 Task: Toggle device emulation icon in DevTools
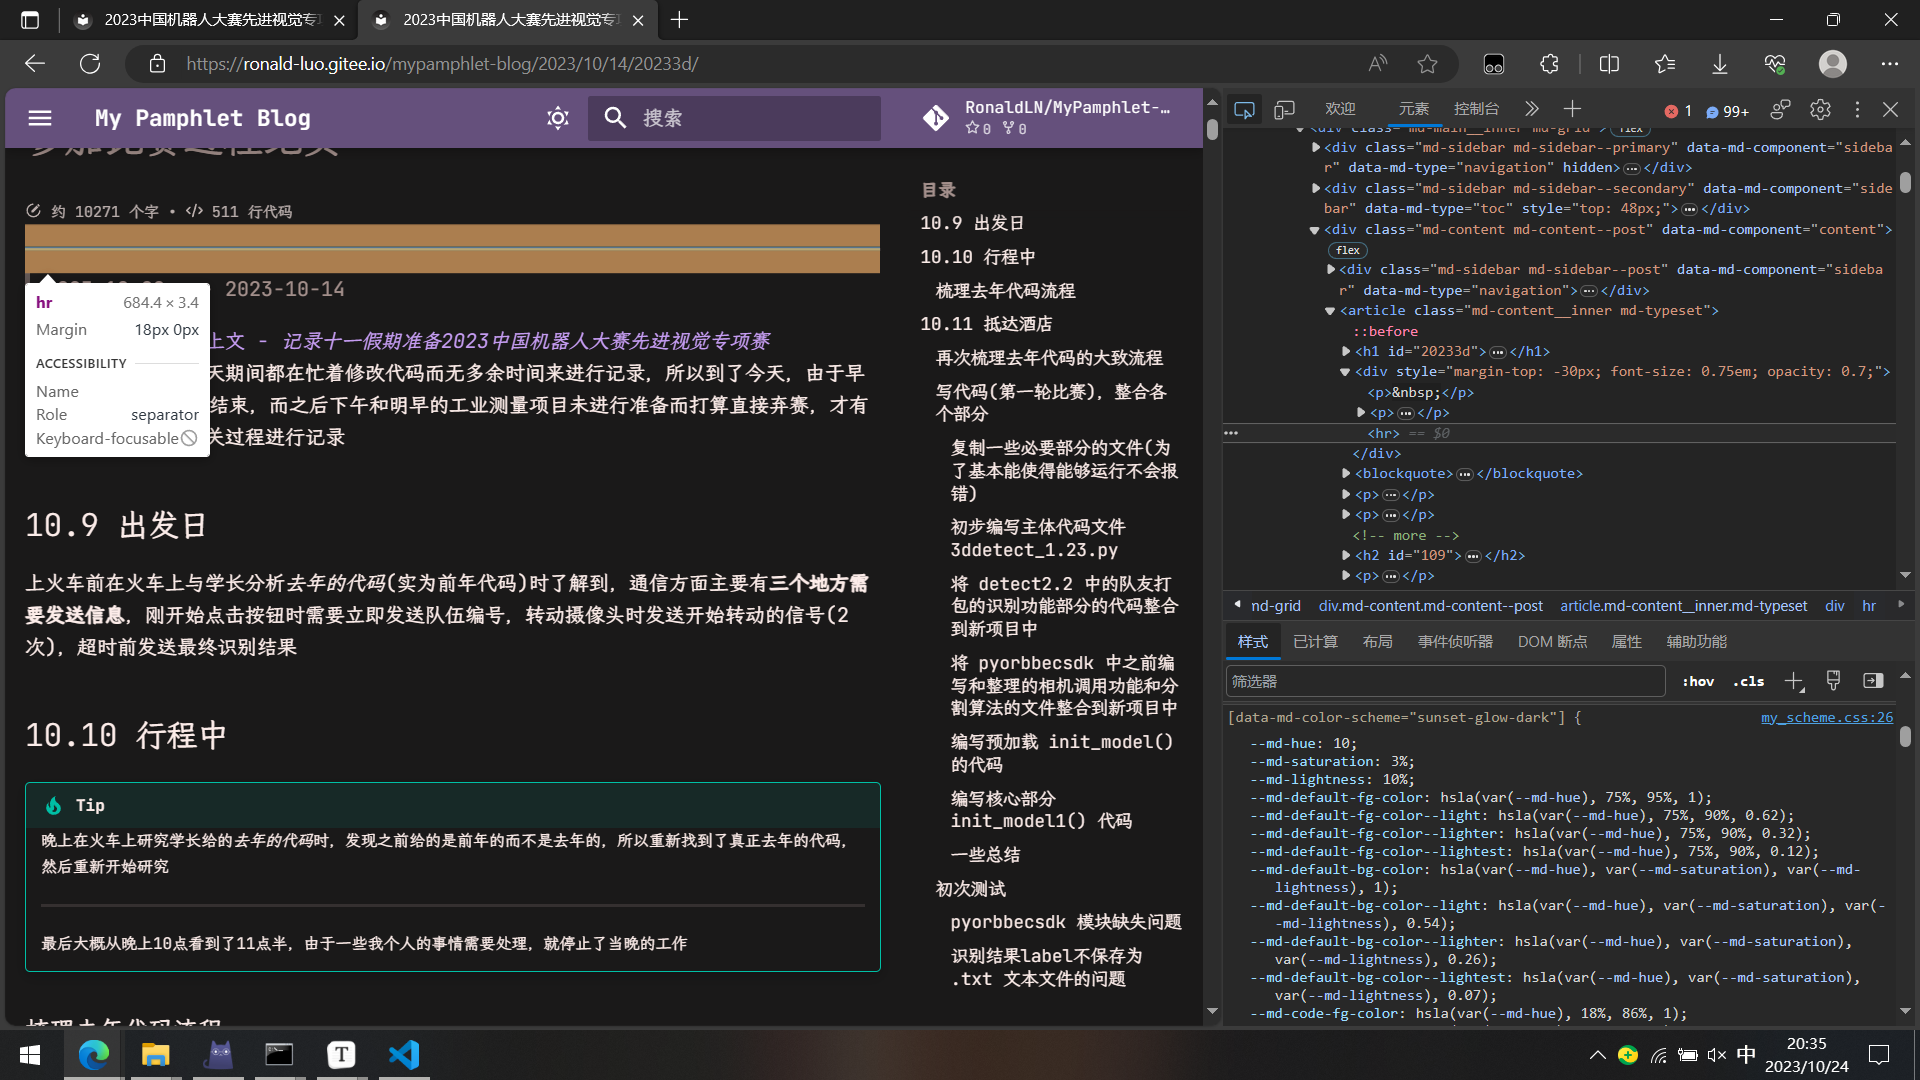(x=1285, y=110)
